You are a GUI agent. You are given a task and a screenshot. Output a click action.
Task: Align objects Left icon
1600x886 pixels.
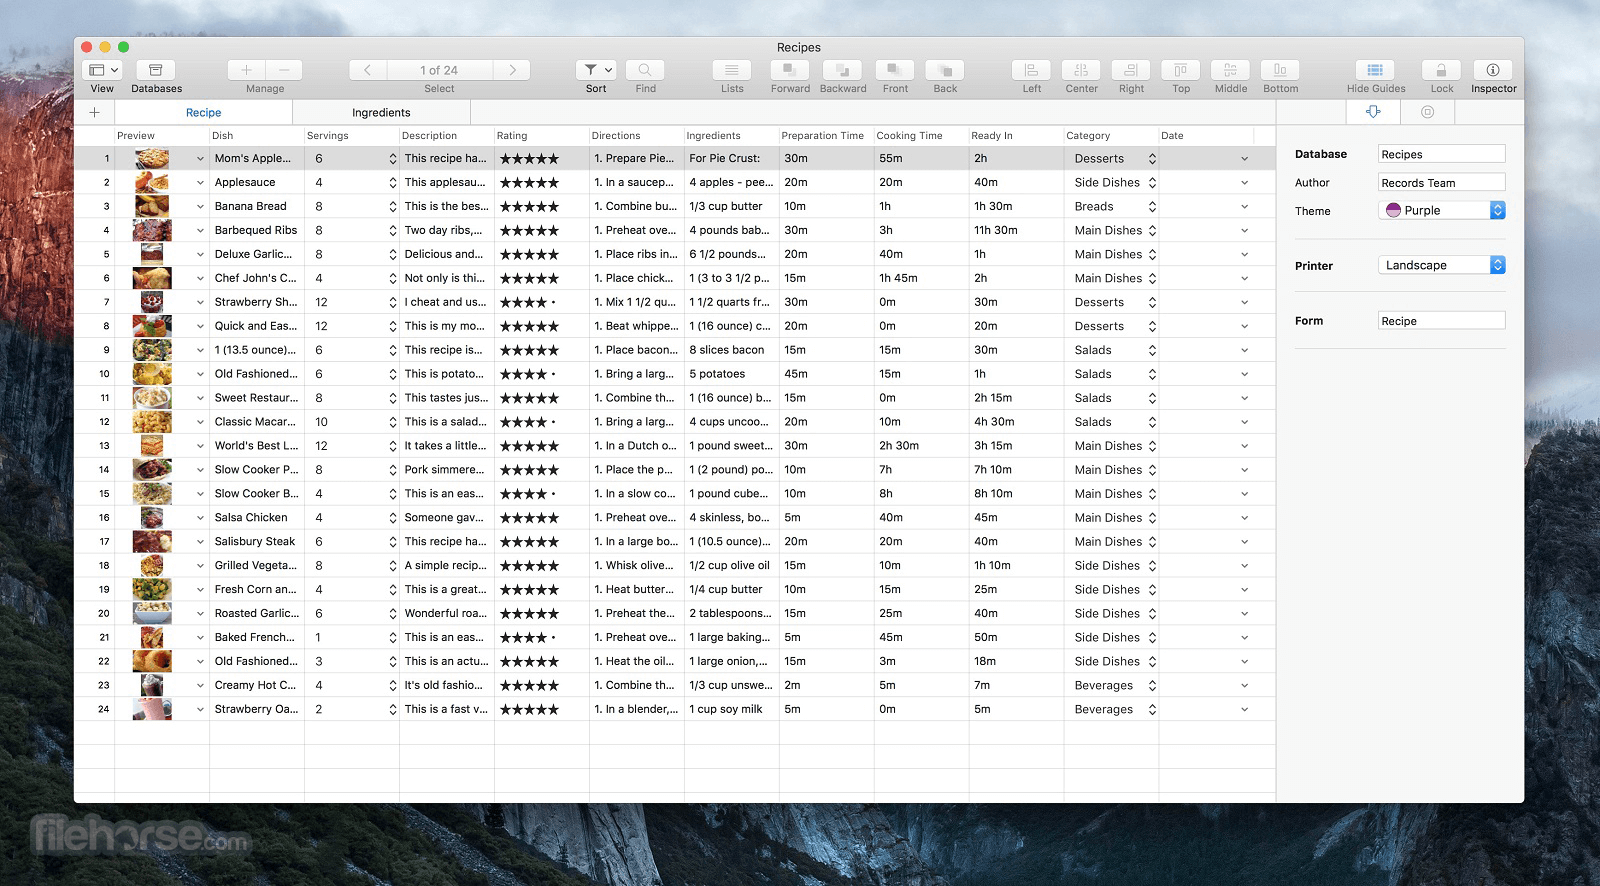point(1031,70)
